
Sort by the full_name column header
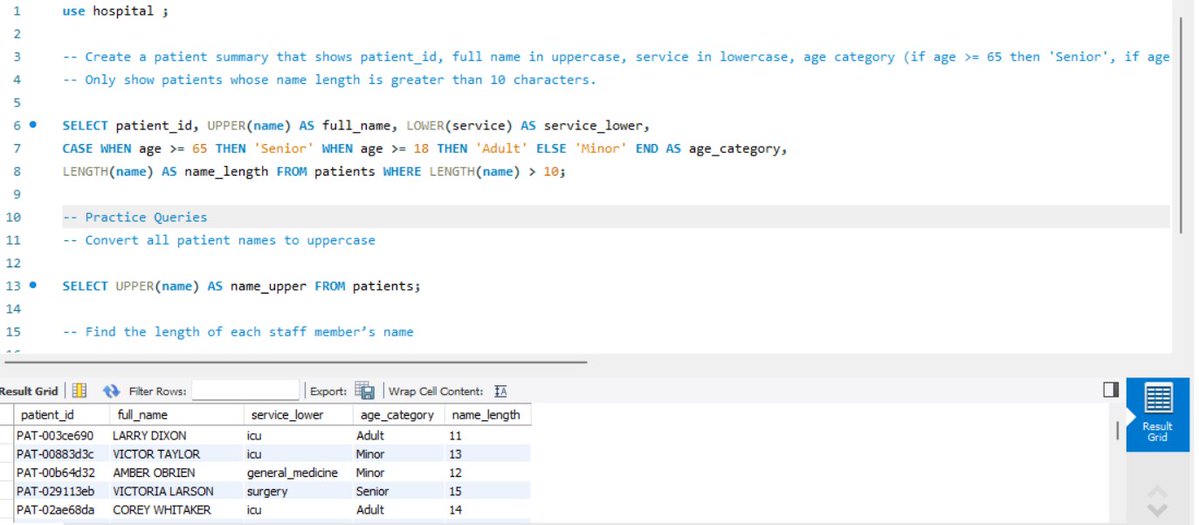(x=175, y=415)
